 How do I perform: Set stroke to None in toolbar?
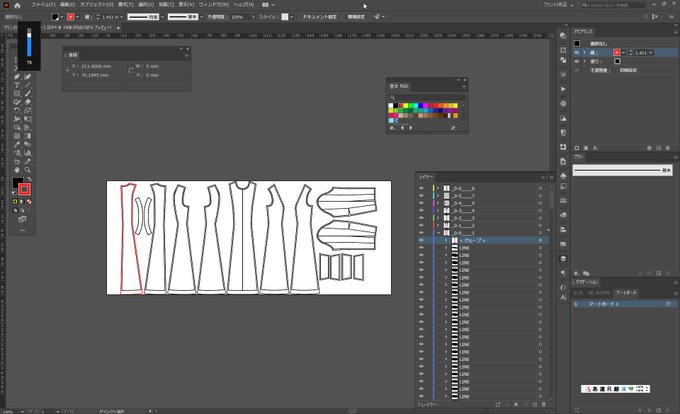[29, 202]
